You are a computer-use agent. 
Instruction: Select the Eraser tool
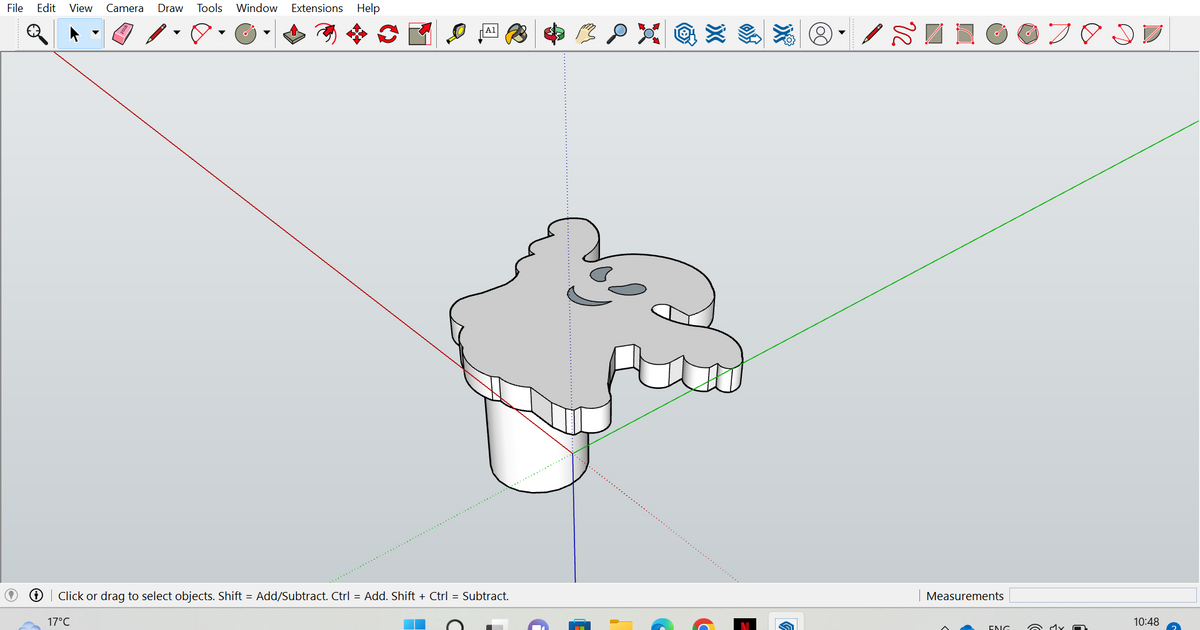point(122,34)
